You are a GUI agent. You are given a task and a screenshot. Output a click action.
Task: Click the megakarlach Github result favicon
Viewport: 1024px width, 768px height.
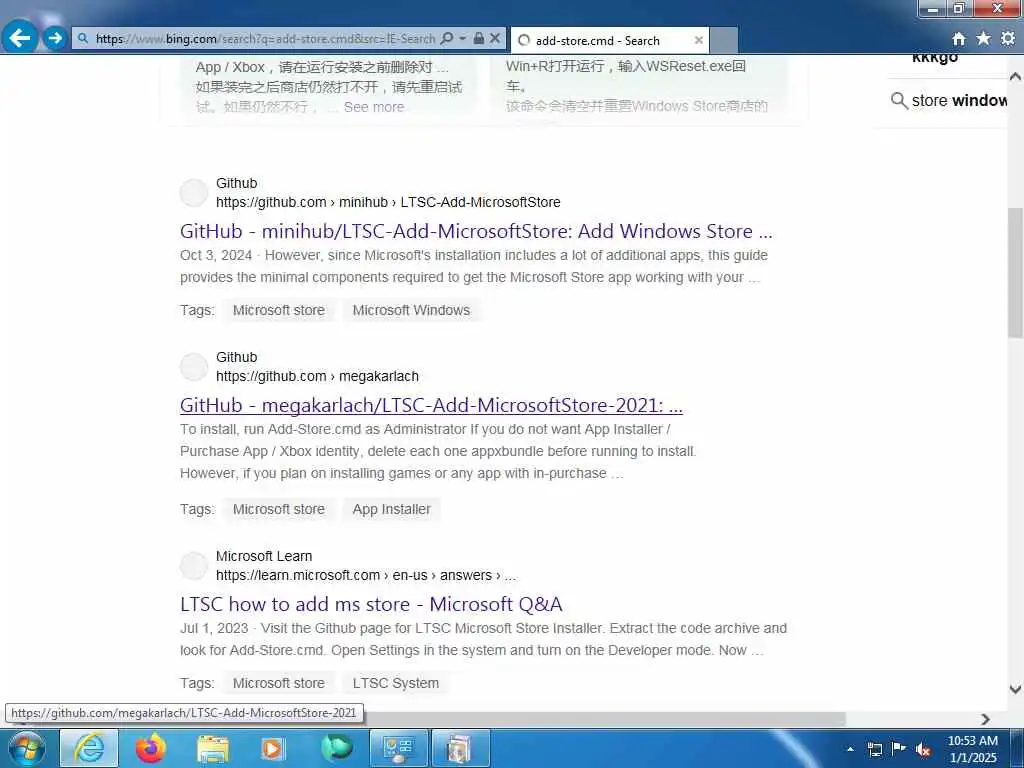[194, 367]
